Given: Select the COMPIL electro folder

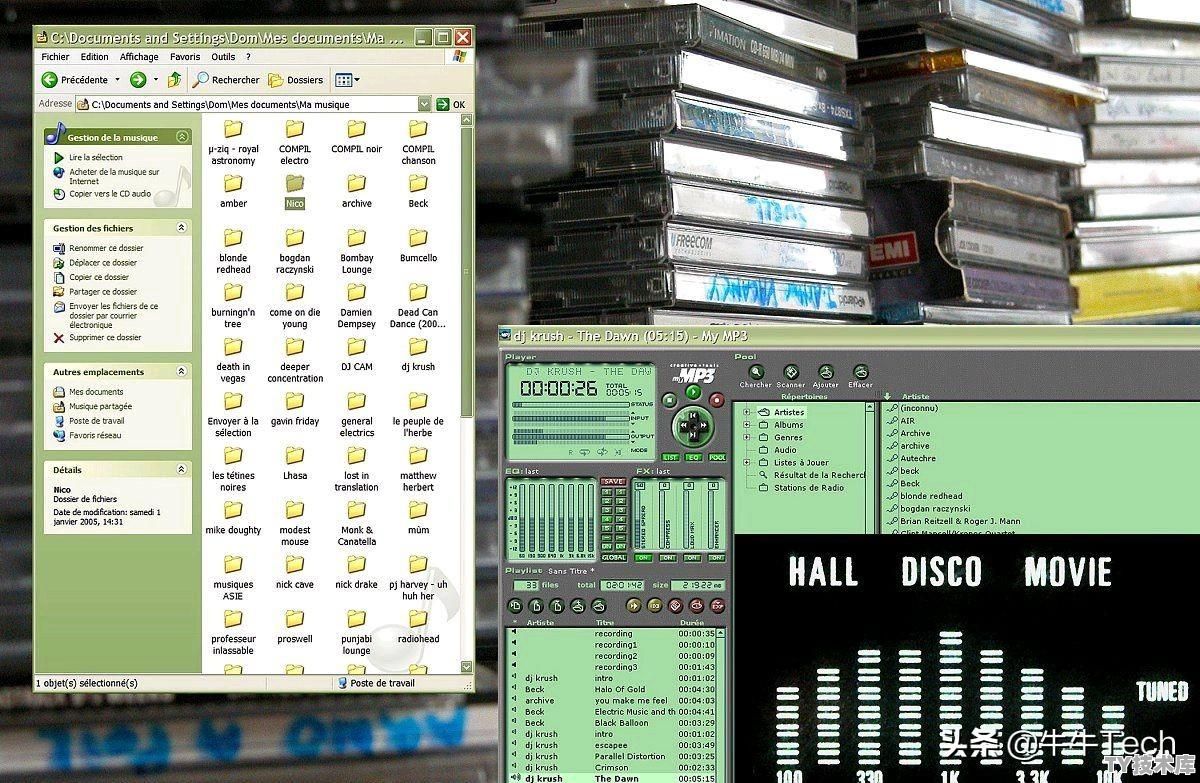Looking at the screenshot, I should (294, 141).
